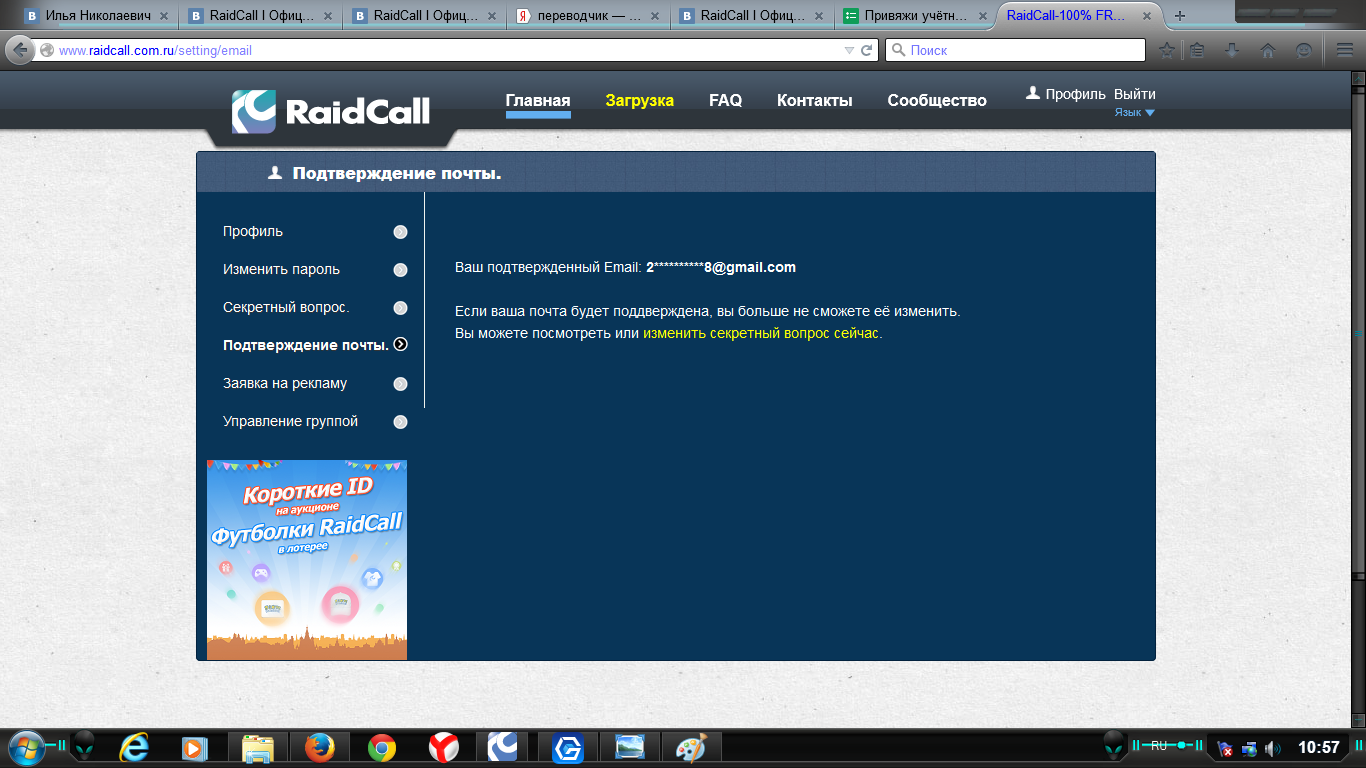This screenshot has height=768, width=1366.
Task: Follow the изменить секретный вопрос сейчас link
Action: pyautogui.click(x=761, y=333)
